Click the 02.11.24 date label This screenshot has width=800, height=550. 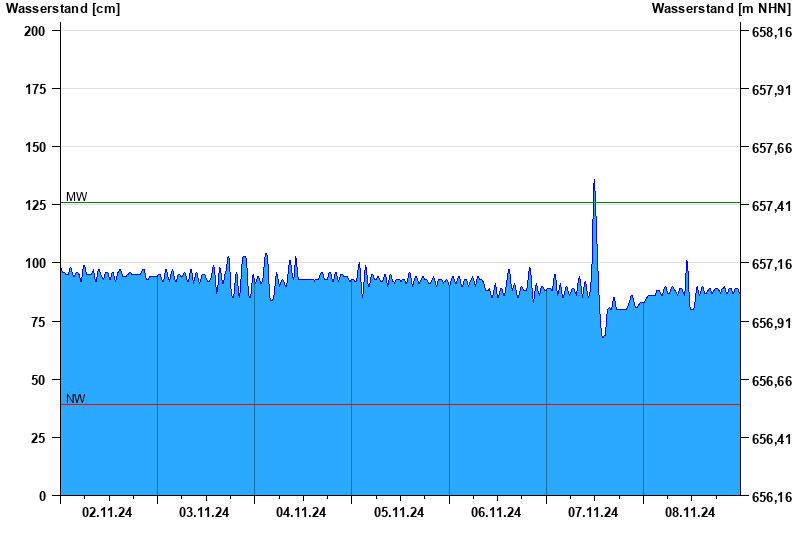coord(107,512)
